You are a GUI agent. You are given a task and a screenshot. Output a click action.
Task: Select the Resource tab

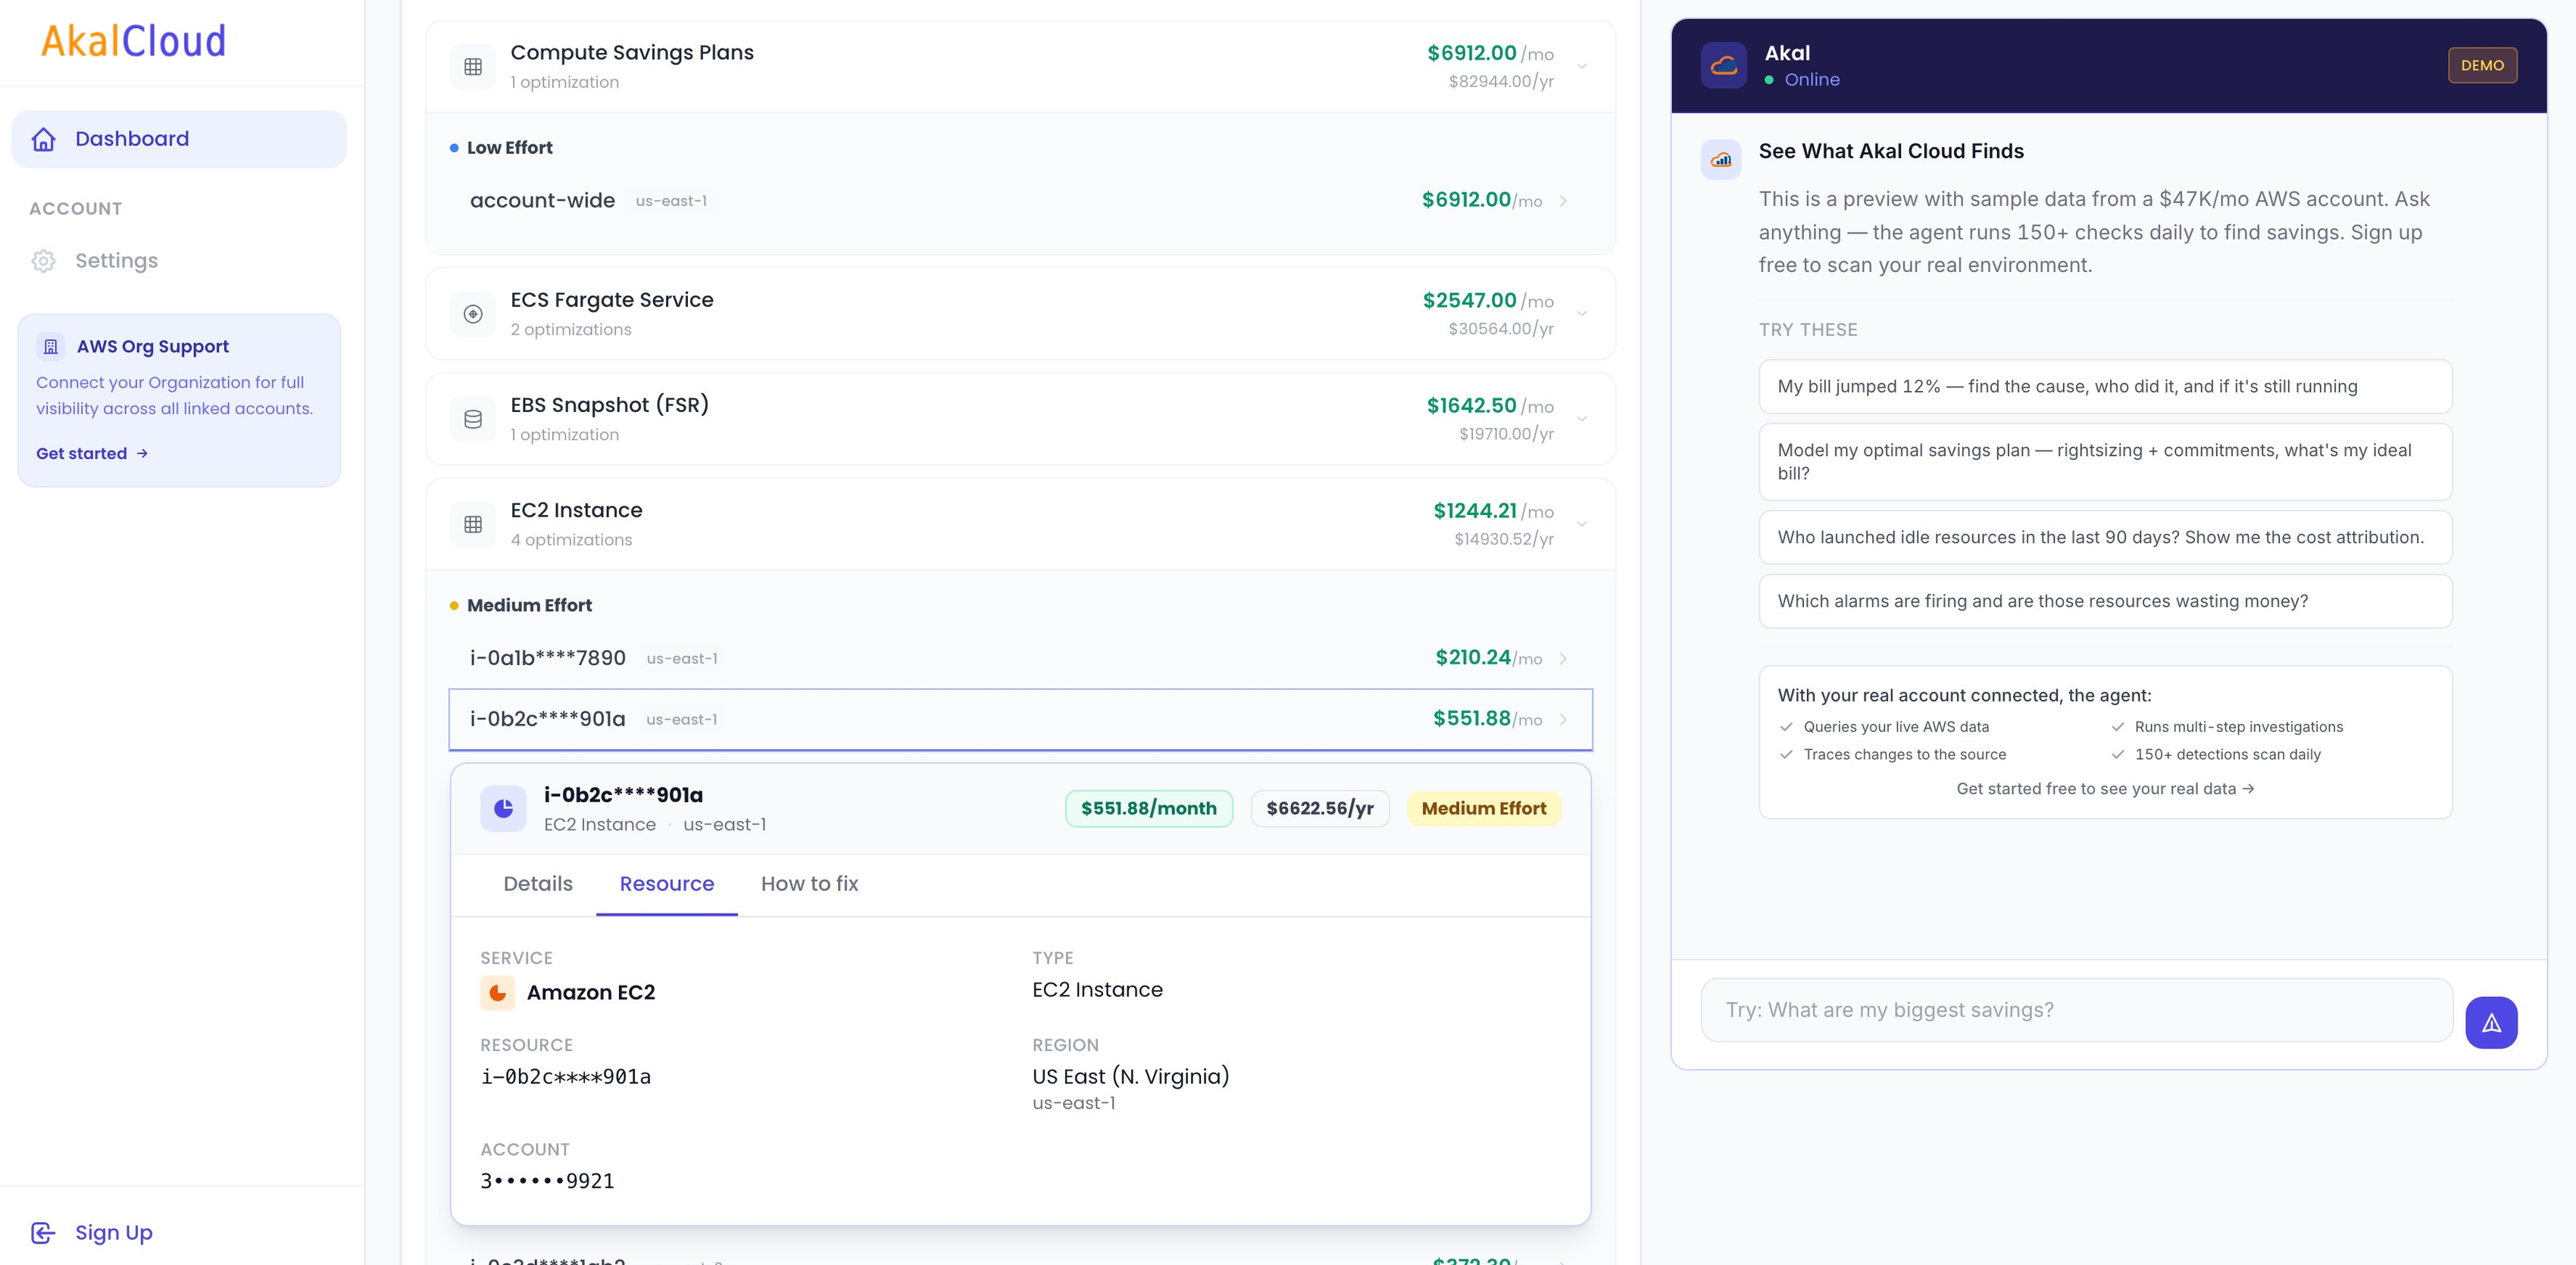coord(667,884)
